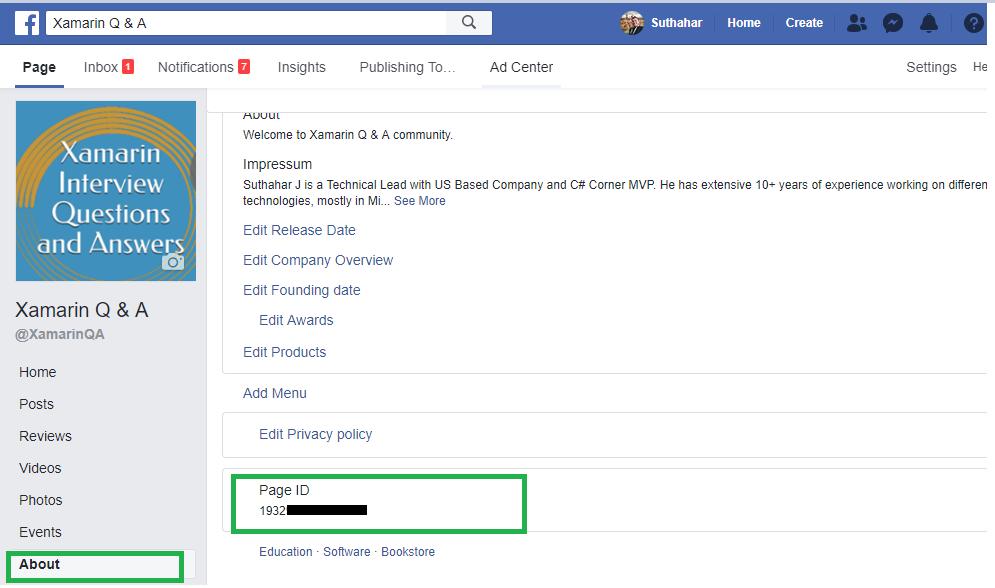Open the Publishing Tools tab
The width and height of the screenshot is (995, 588).
click(x=407, y=67)
